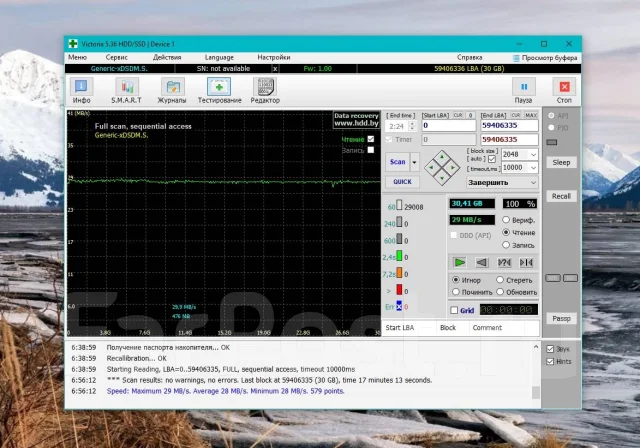Viewport: 640px width, 448px height.
Task: Click the Просмотр буфера buffer view icon
Action: click(x=516, y=58)
